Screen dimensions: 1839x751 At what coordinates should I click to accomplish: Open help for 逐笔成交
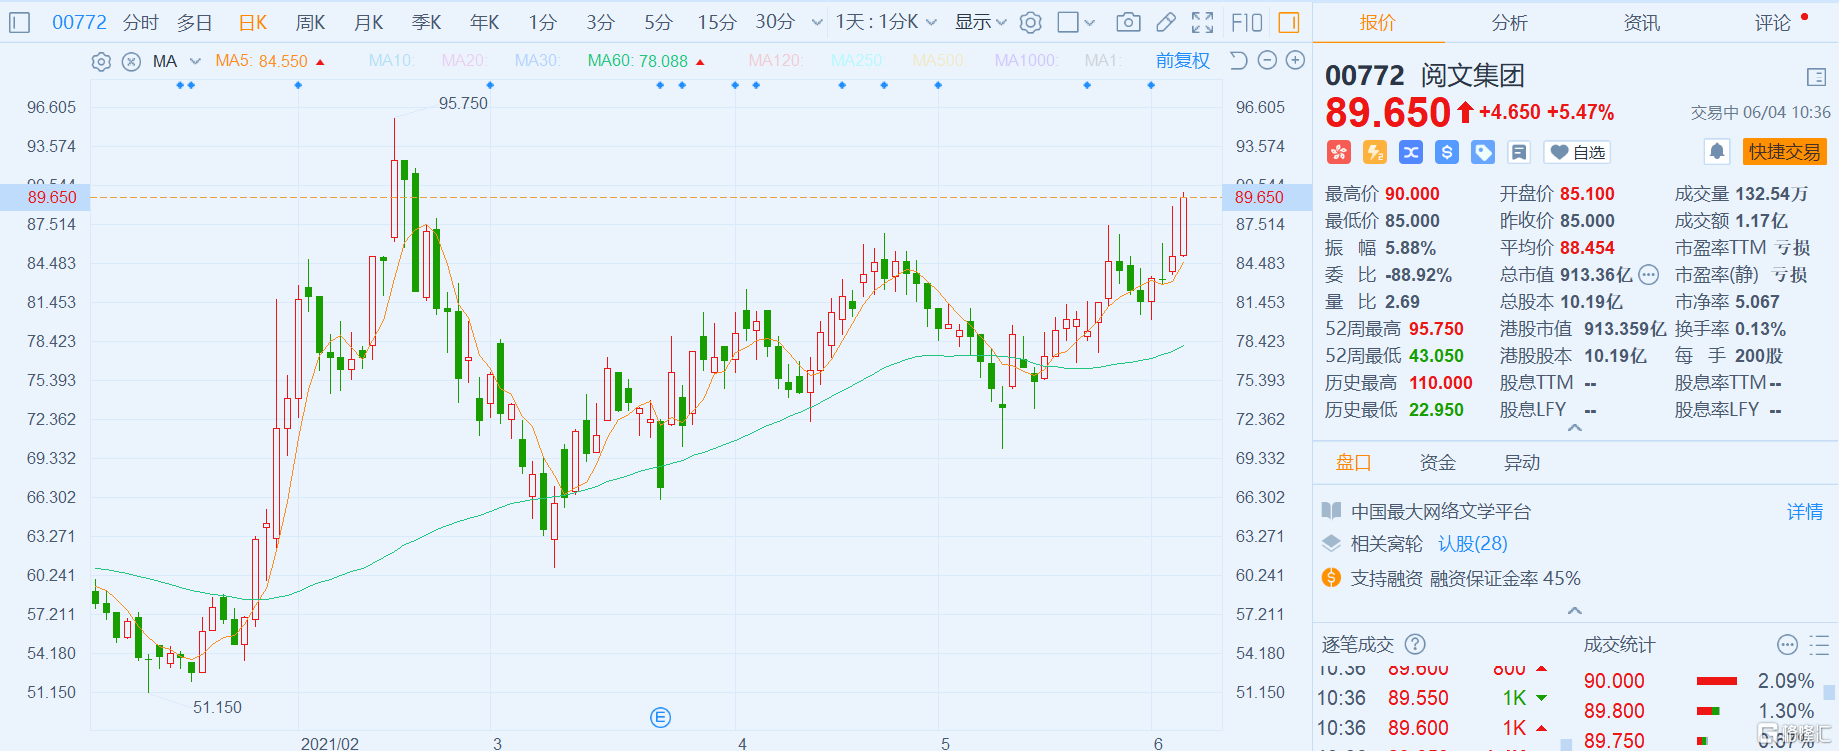coord(1415,645)
